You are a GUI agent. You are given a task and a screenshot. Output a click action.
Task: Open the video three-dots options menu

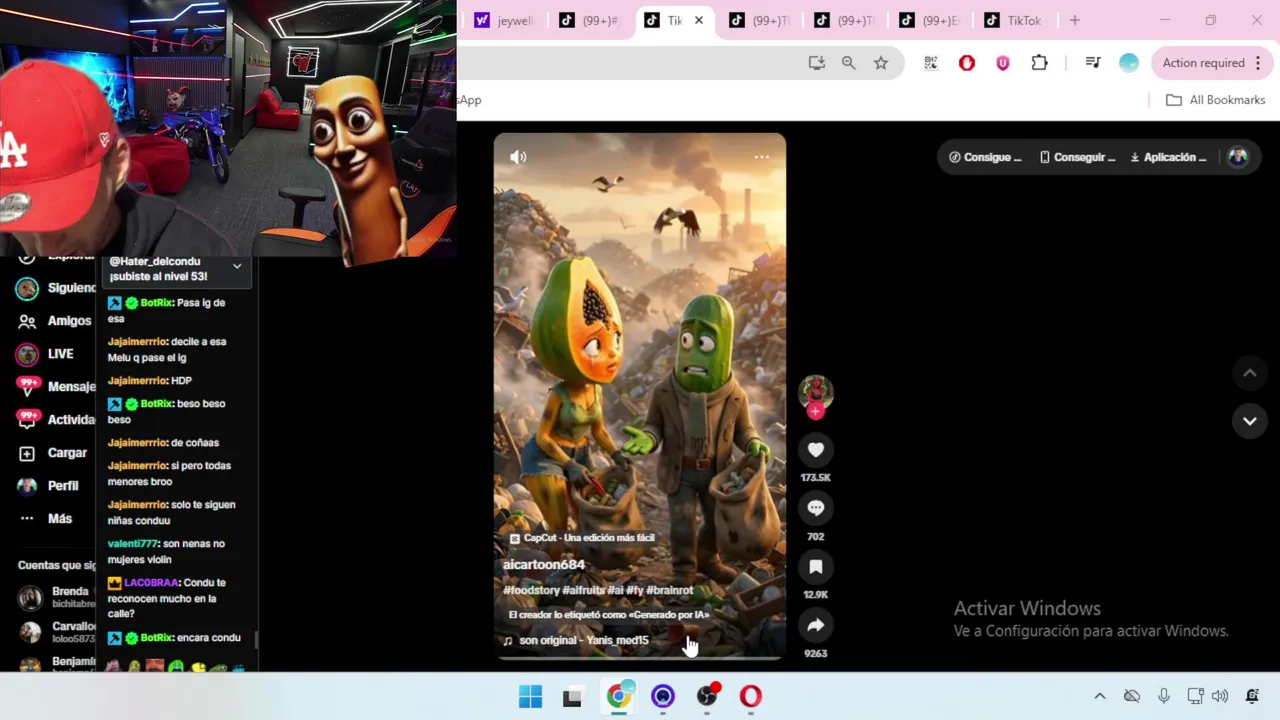point(762,157)
